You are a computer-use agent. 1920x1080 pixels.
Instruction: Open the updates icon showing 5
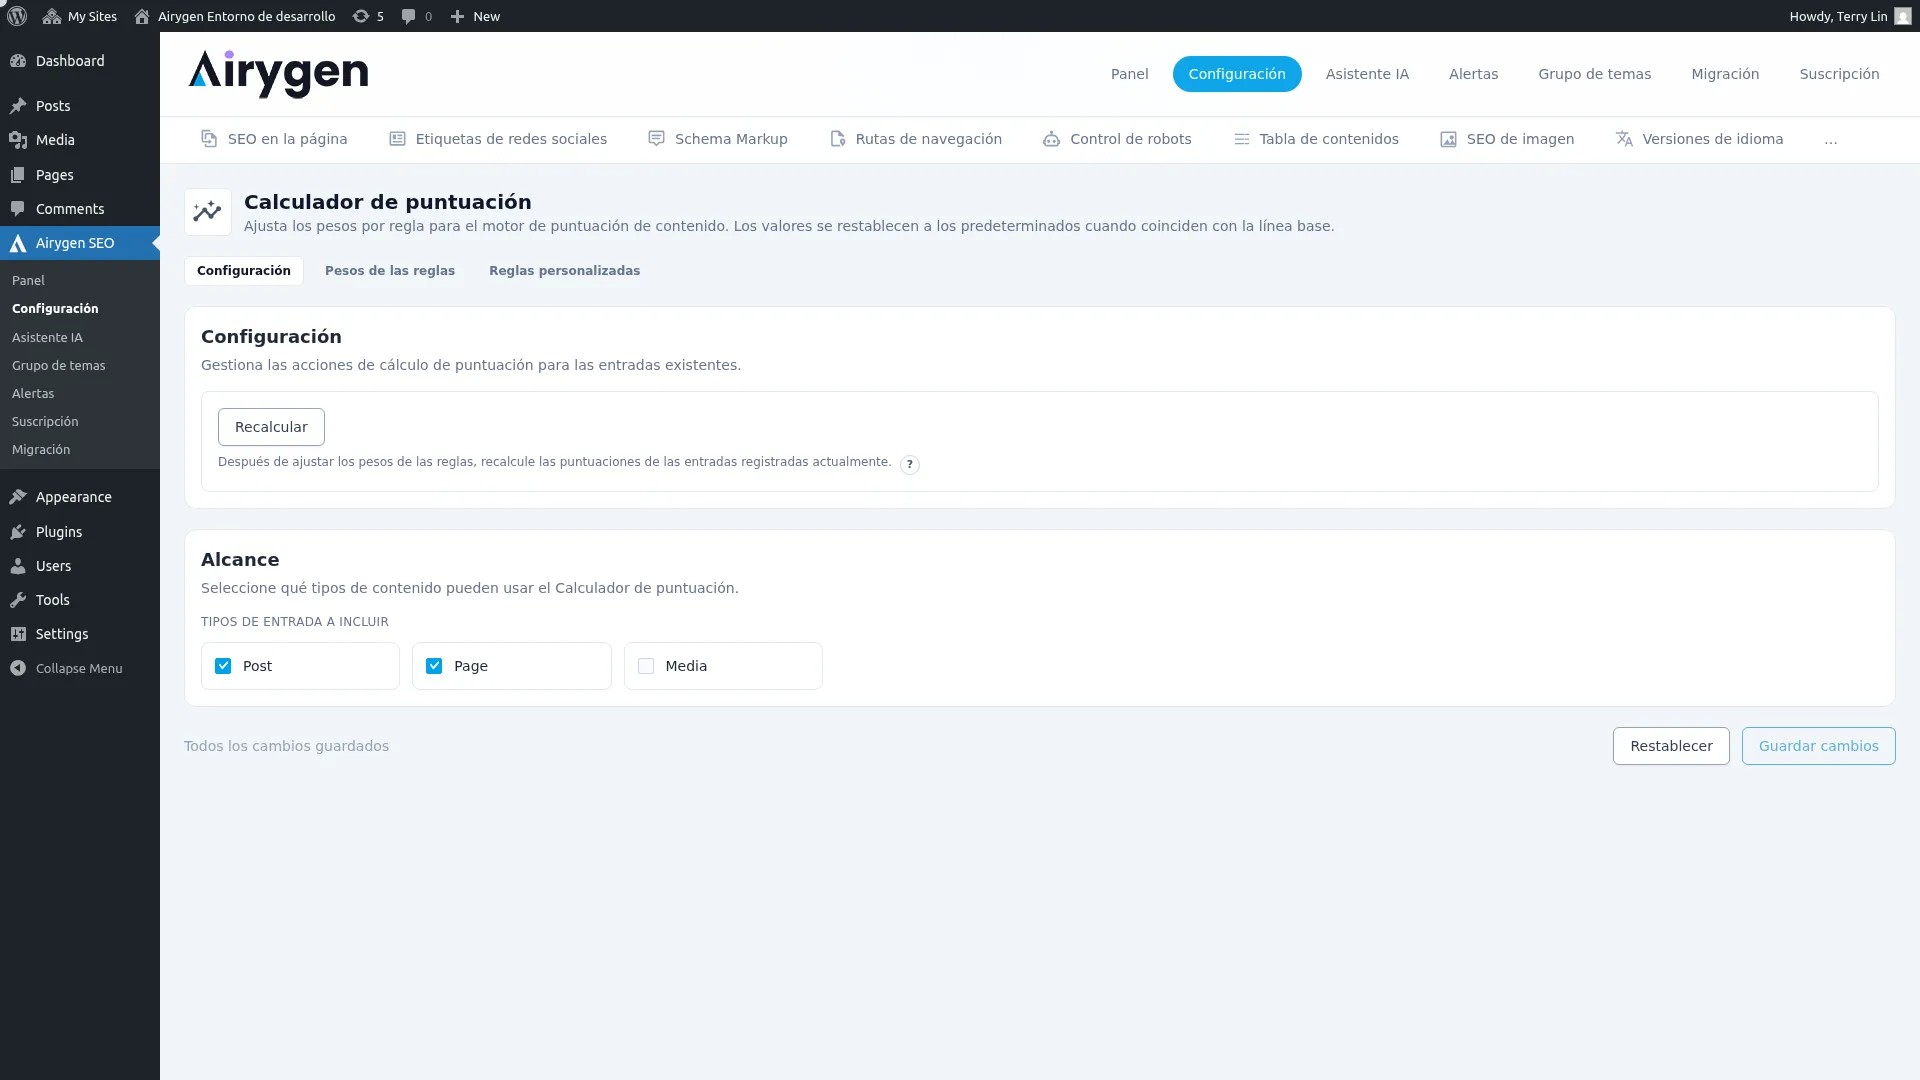pyautogui.click(x=361, y=16)
